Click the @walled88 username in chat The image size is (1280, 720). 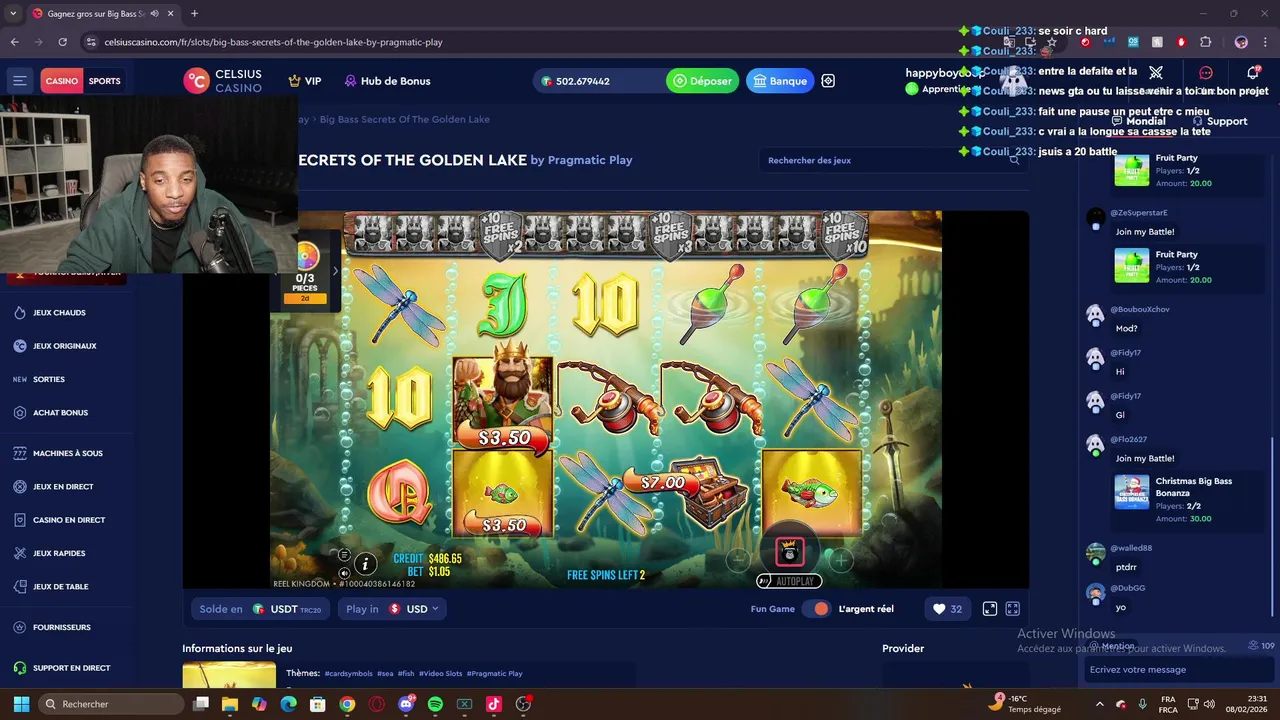[1131, 548]
